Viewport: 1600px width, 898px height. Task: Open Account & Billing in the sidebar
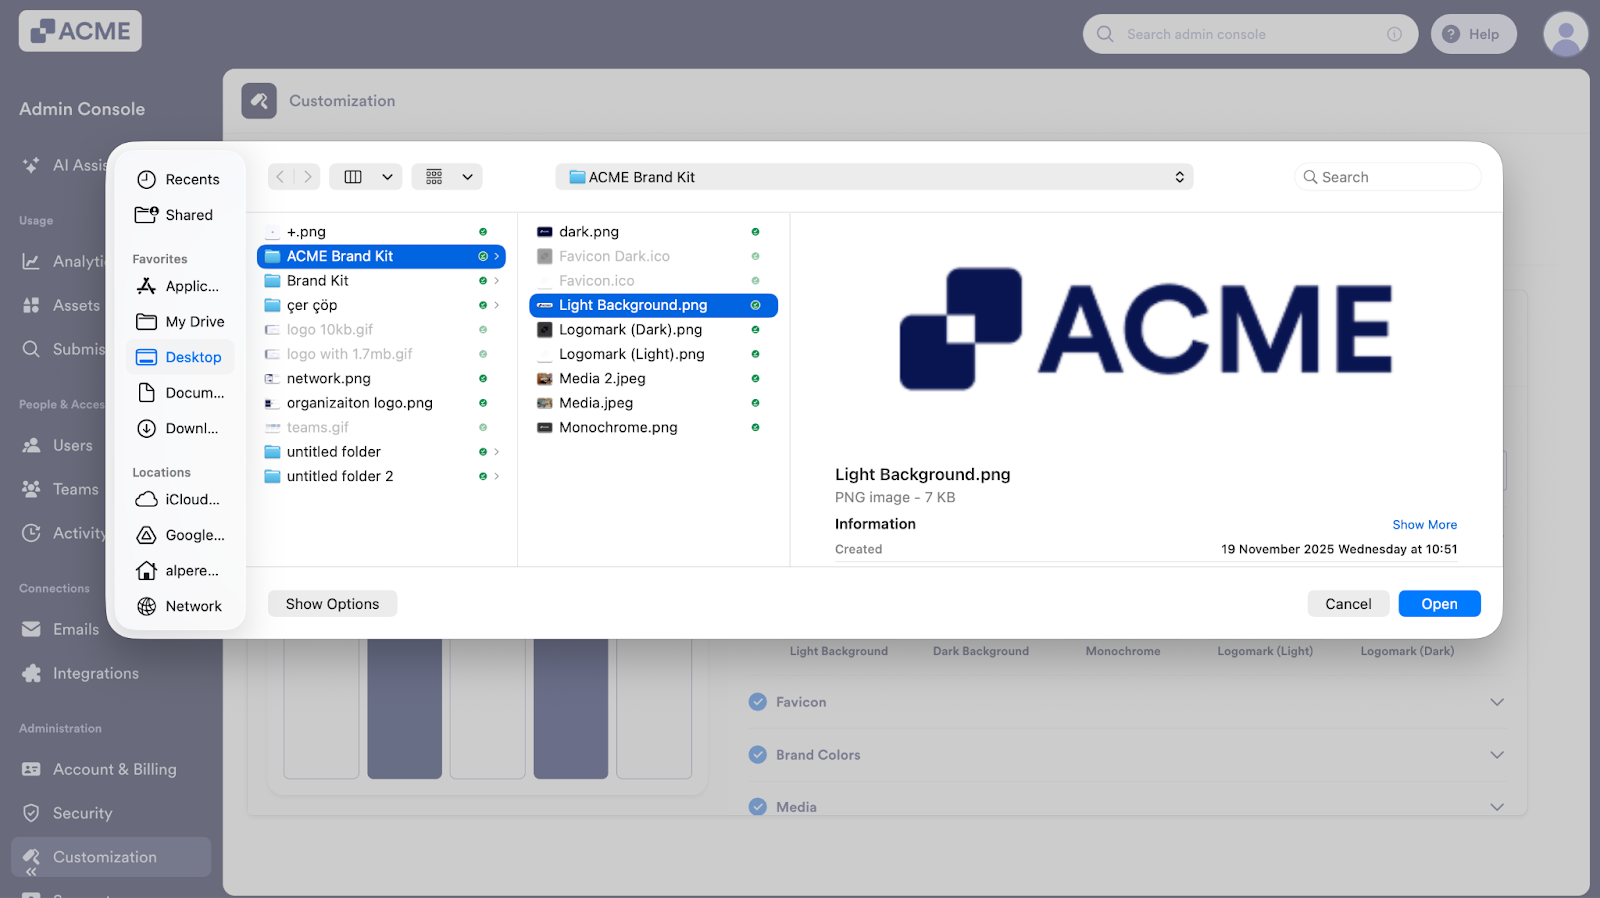click(x=100, y=770)
